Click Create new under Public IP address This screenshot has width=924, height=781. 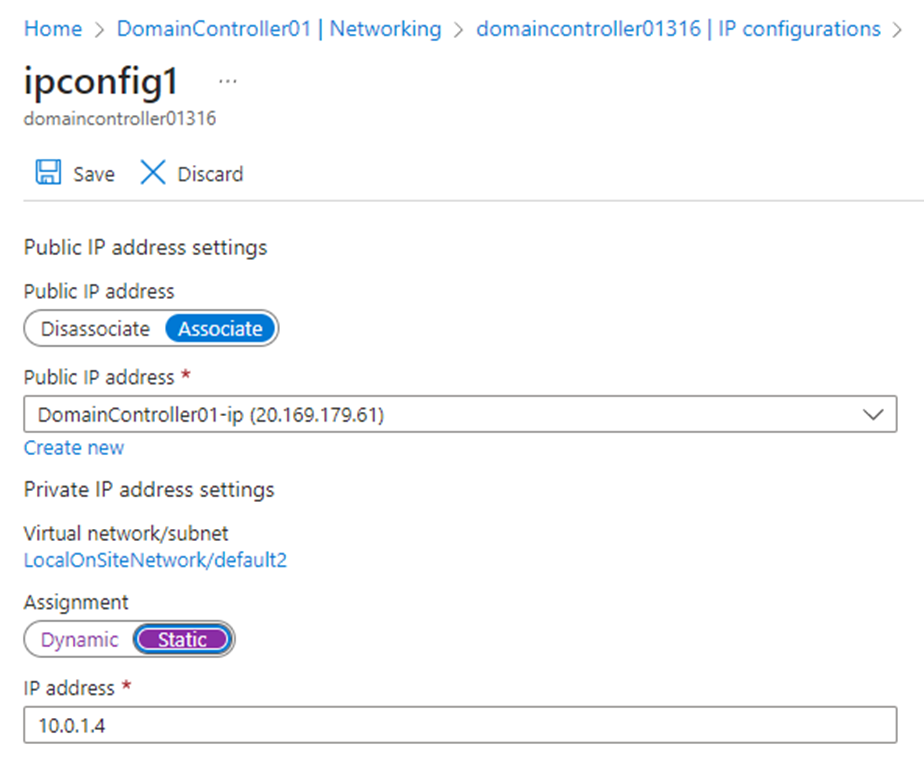[73, 448]
